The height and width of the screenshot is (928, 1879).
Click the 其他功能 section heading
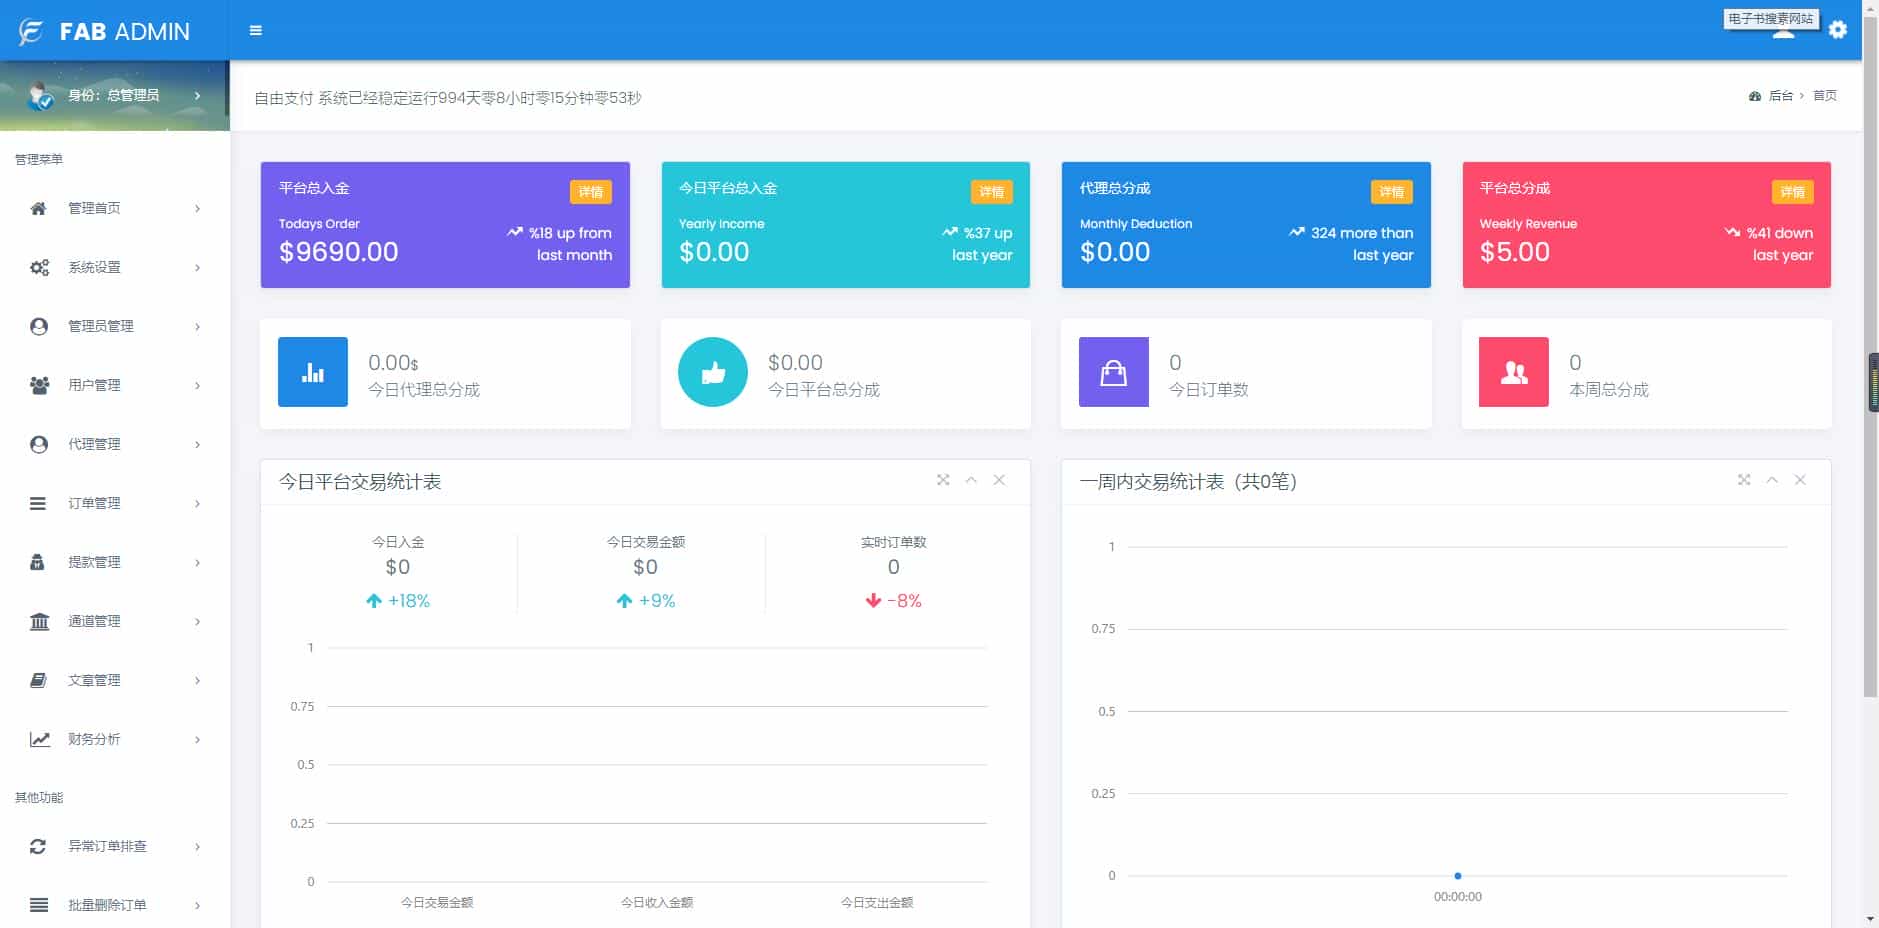[x=39, y=798]
